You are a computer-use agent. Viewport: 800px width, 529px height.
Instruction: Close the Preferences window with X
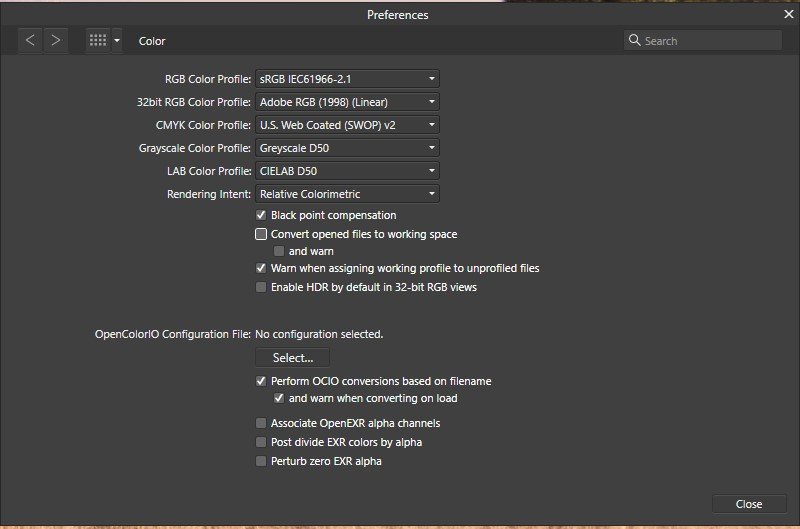789,14
